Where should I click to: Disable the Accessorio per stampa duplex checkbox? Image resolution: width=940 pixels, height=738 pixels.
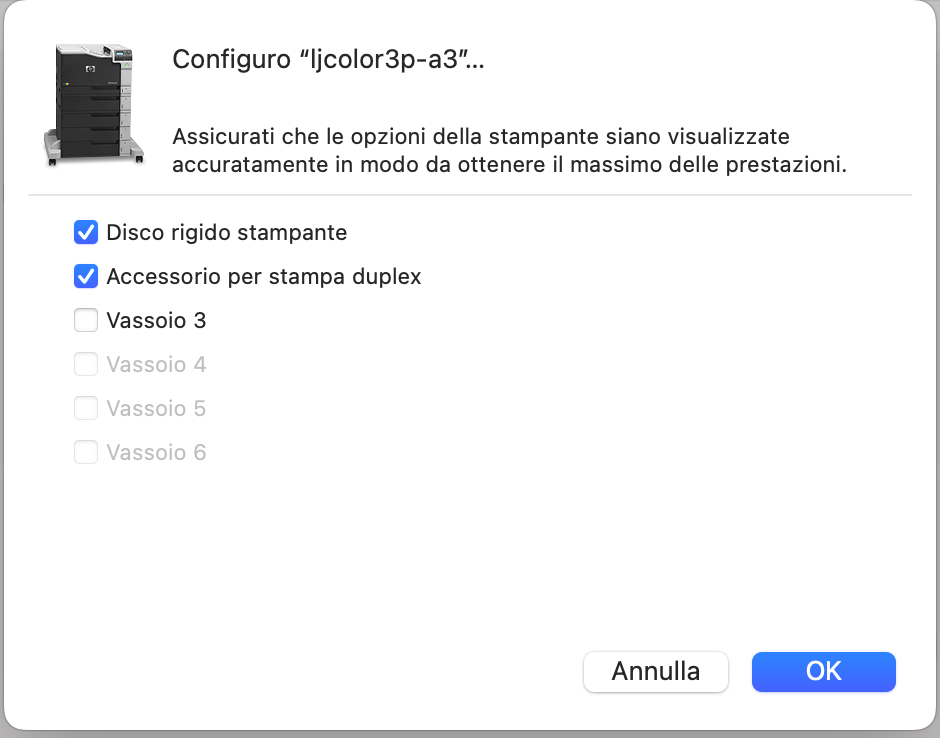click(86, 276)
